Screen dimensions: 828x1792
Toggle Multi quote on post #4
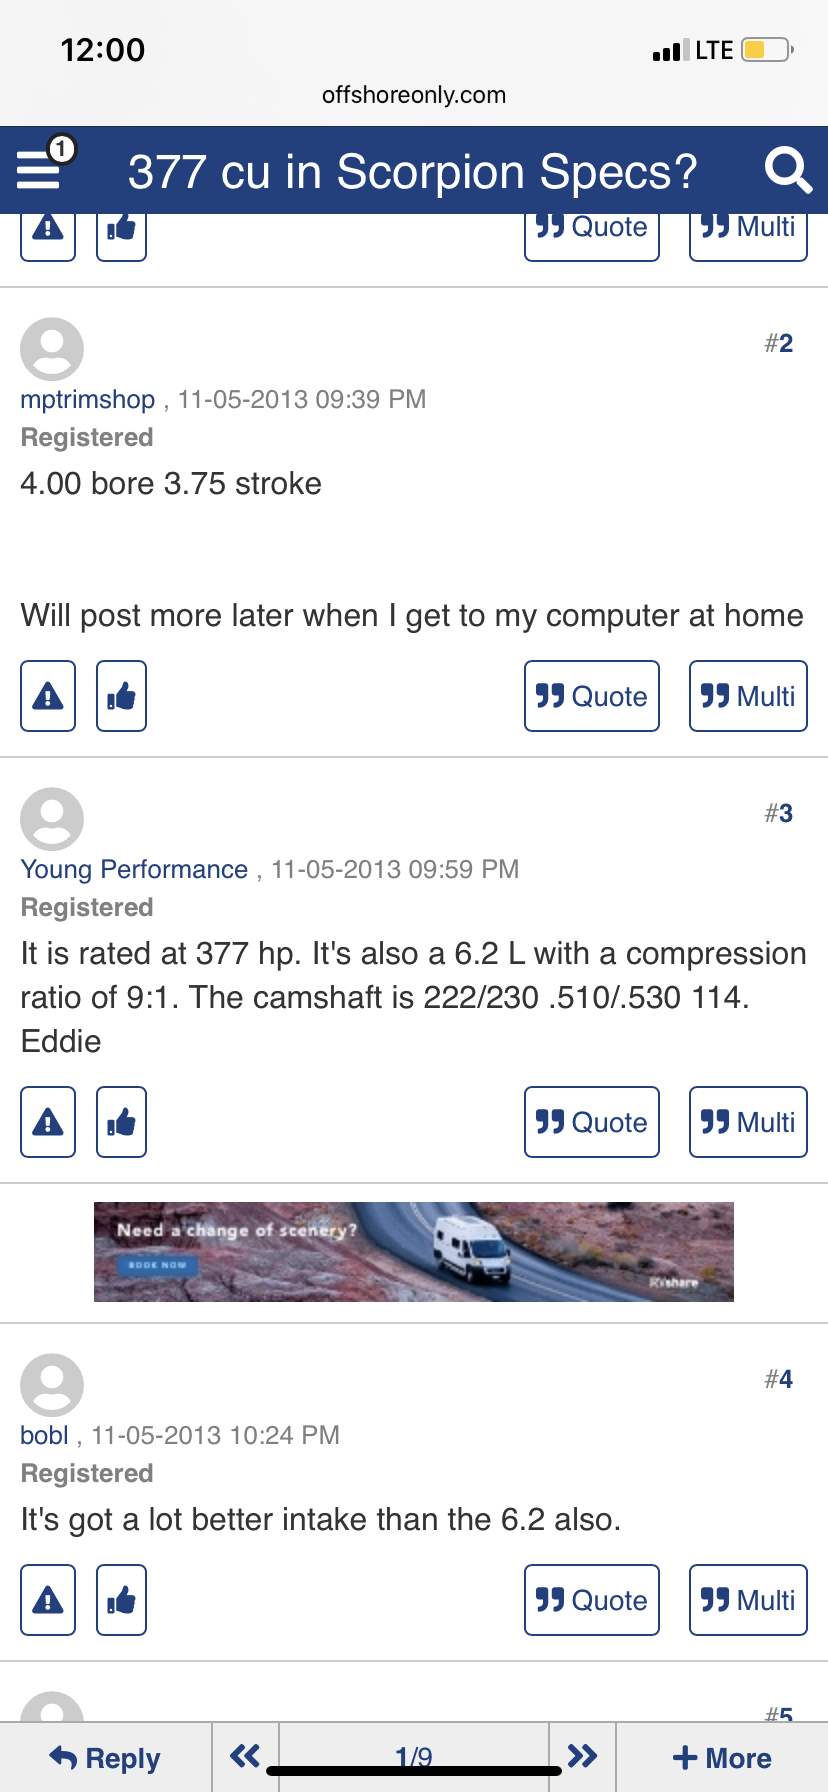748,1600
